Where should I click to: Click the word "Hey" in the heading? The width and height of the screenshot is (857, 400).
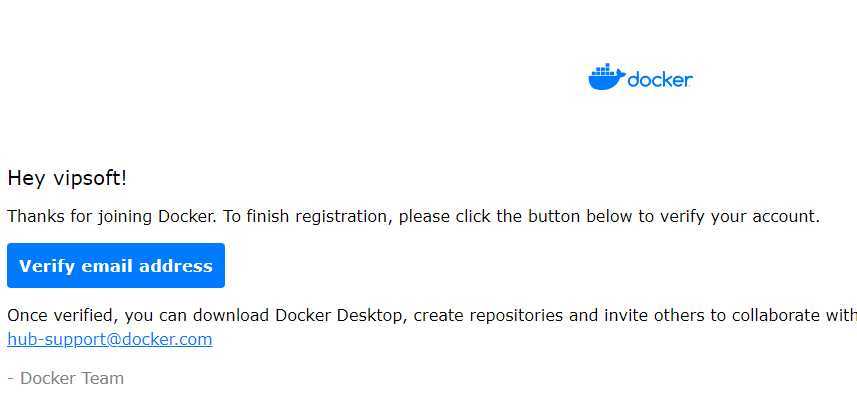(26, 179)
